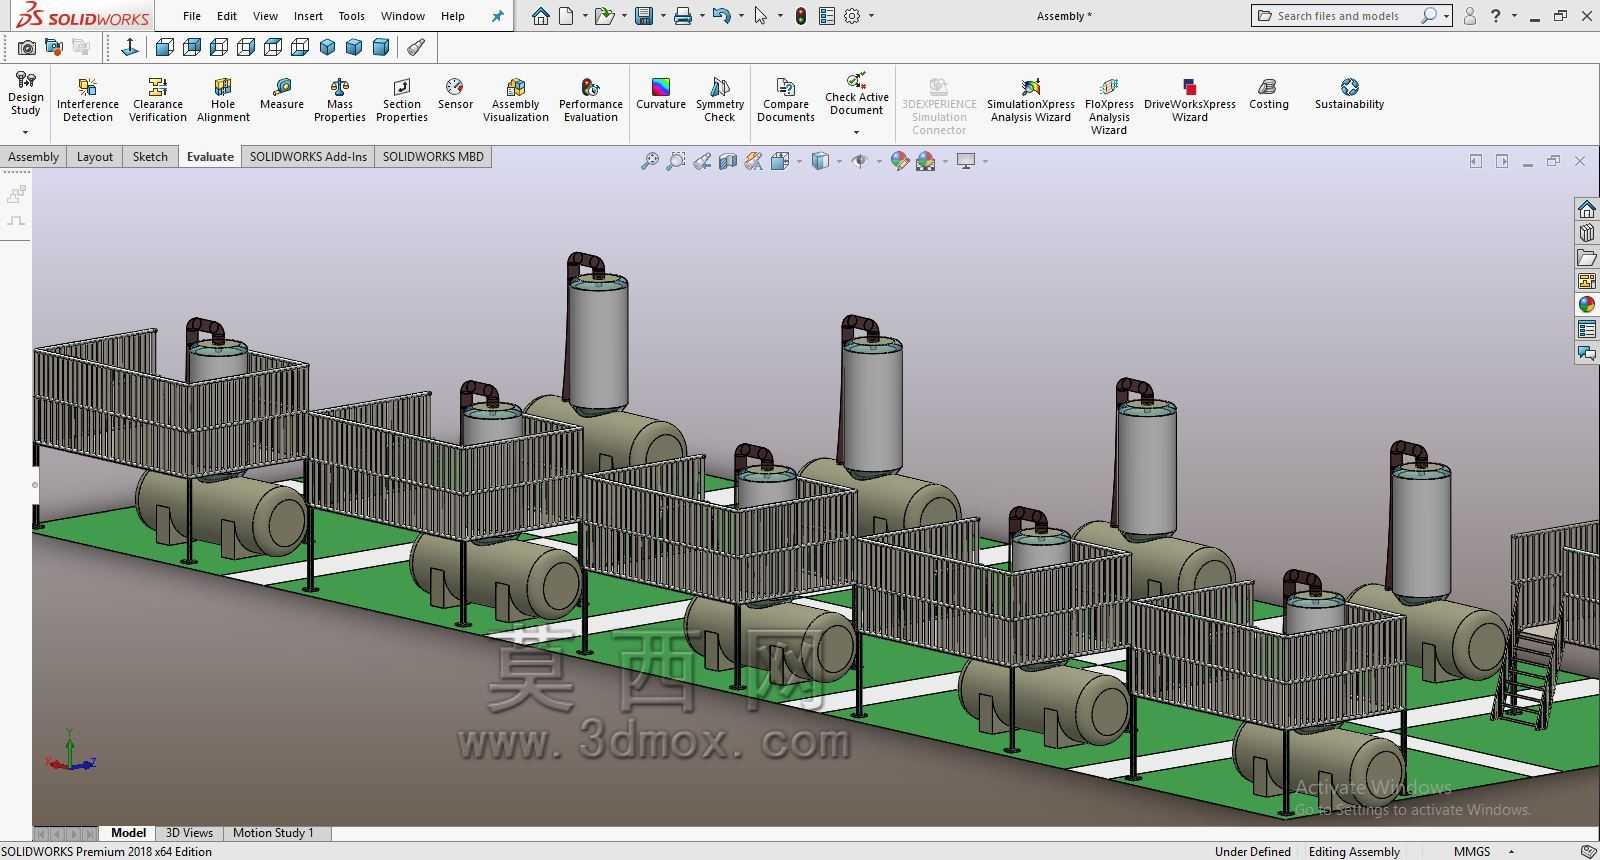
Task: Open File Properties from the title bar
Action: click(x=827, y=16)
